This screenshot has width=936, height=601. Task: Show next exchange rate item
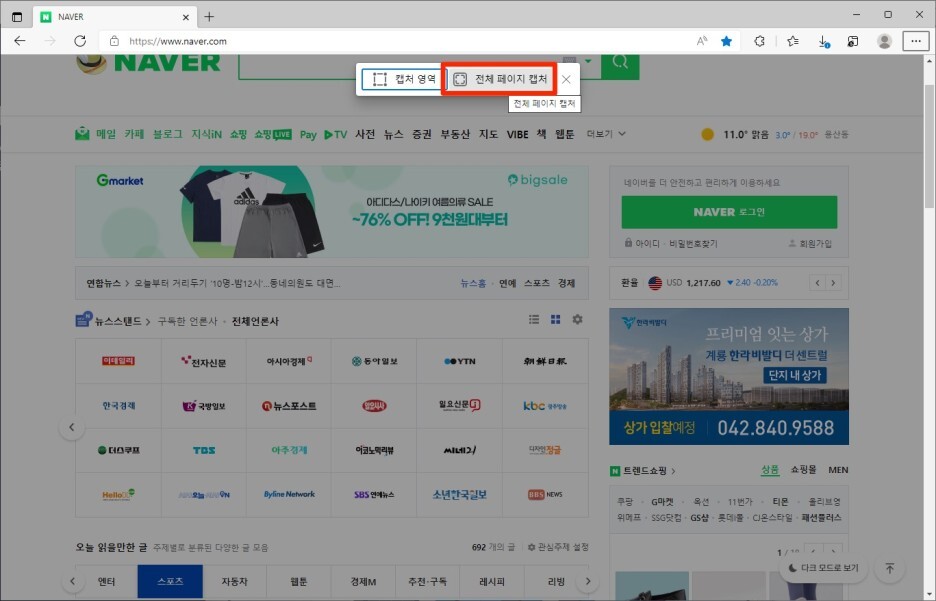833,283
